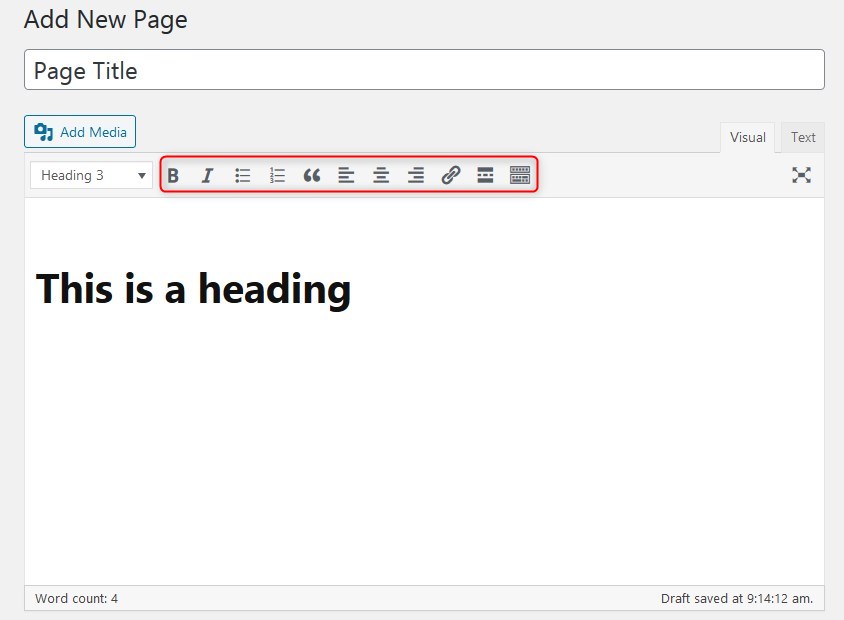Insert a numbered list
Screen dimensions: 844x620
277,175
